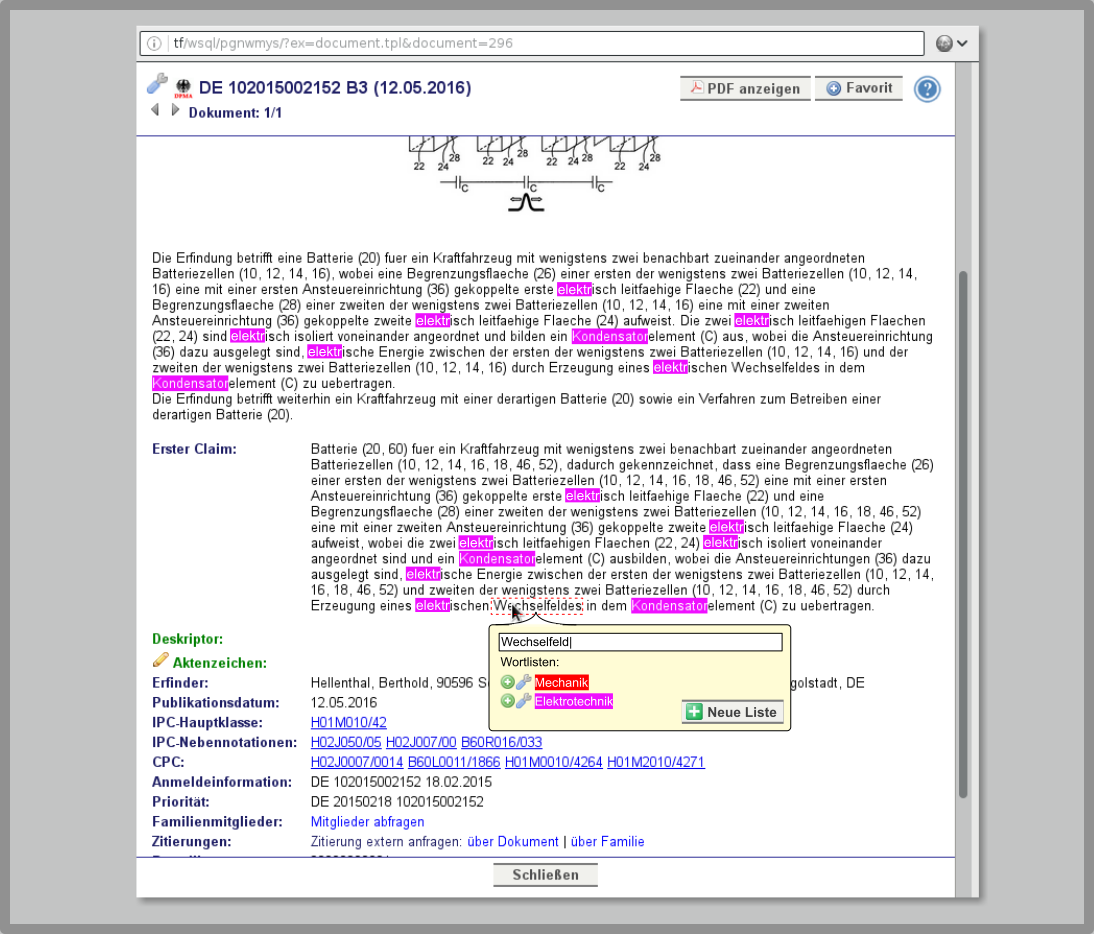Click Dokument: 1/1 counter text

(235, 113)
